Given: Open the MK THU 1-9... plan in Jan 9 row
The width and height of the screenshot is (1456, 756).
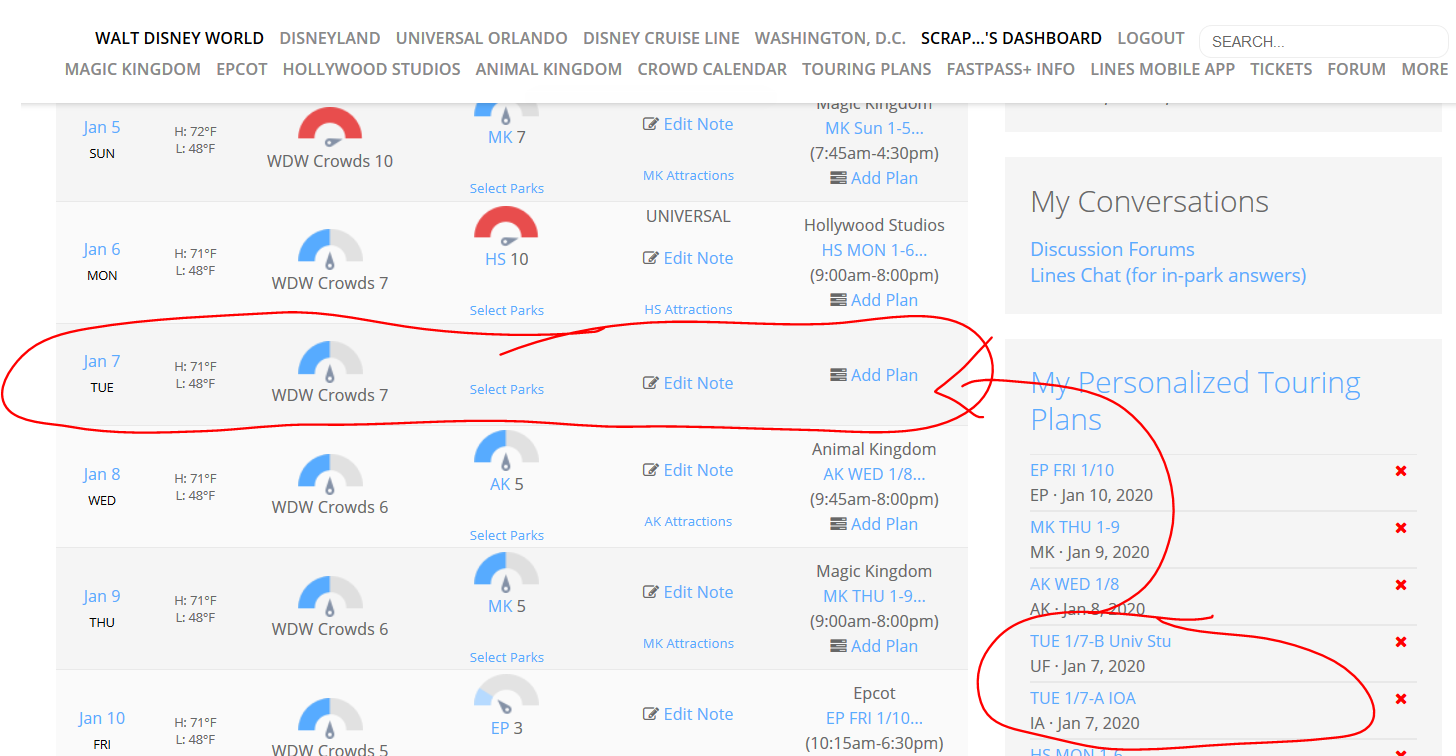Looking at the screenshot, I should [x=874, y=596].
